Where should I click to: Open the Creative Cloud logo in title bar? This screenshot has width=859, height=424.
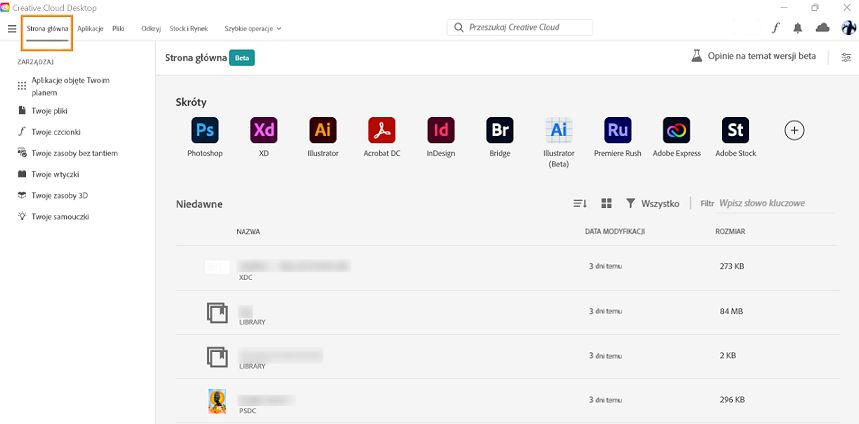pyautogui.click(x=5, y=8)
